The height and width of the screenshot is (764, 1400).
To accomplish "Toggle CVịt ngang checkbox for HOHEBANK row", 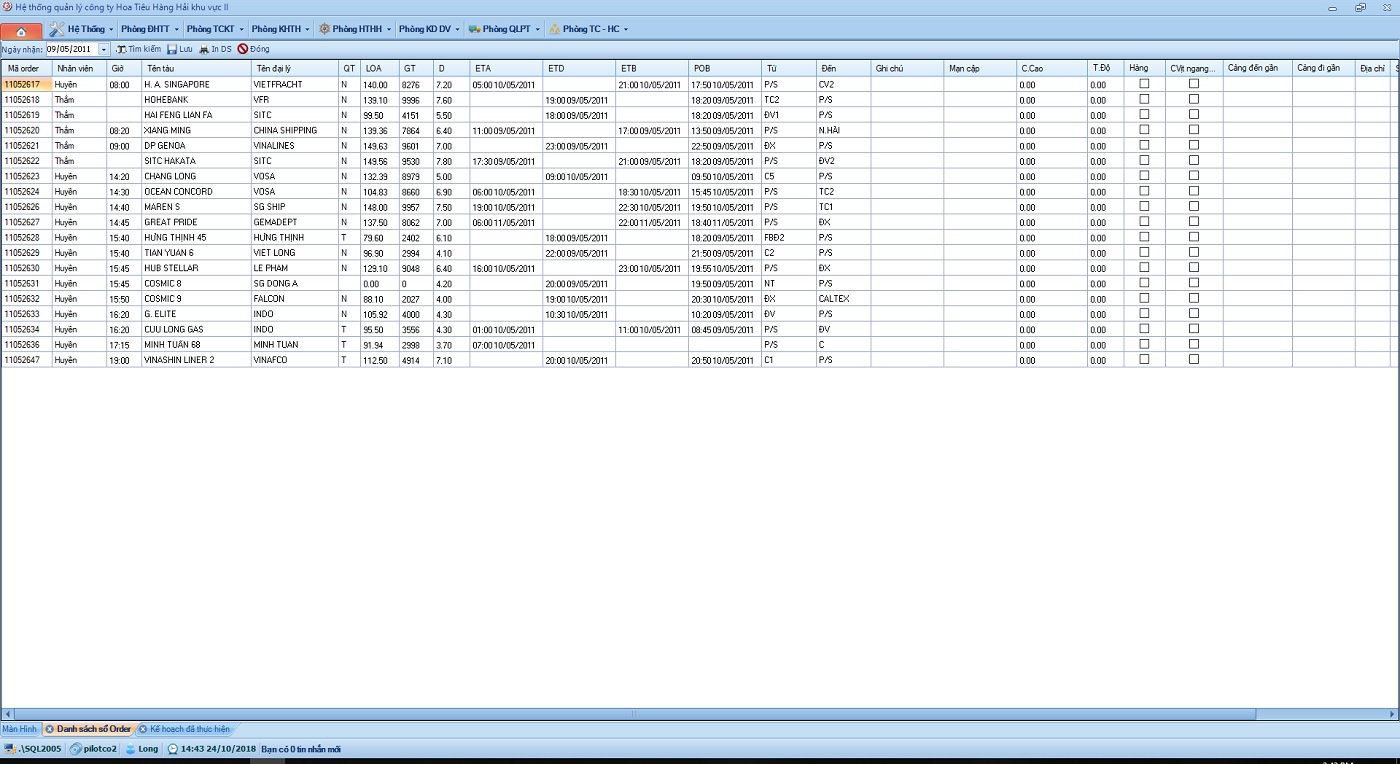I will click(1193, 99).
